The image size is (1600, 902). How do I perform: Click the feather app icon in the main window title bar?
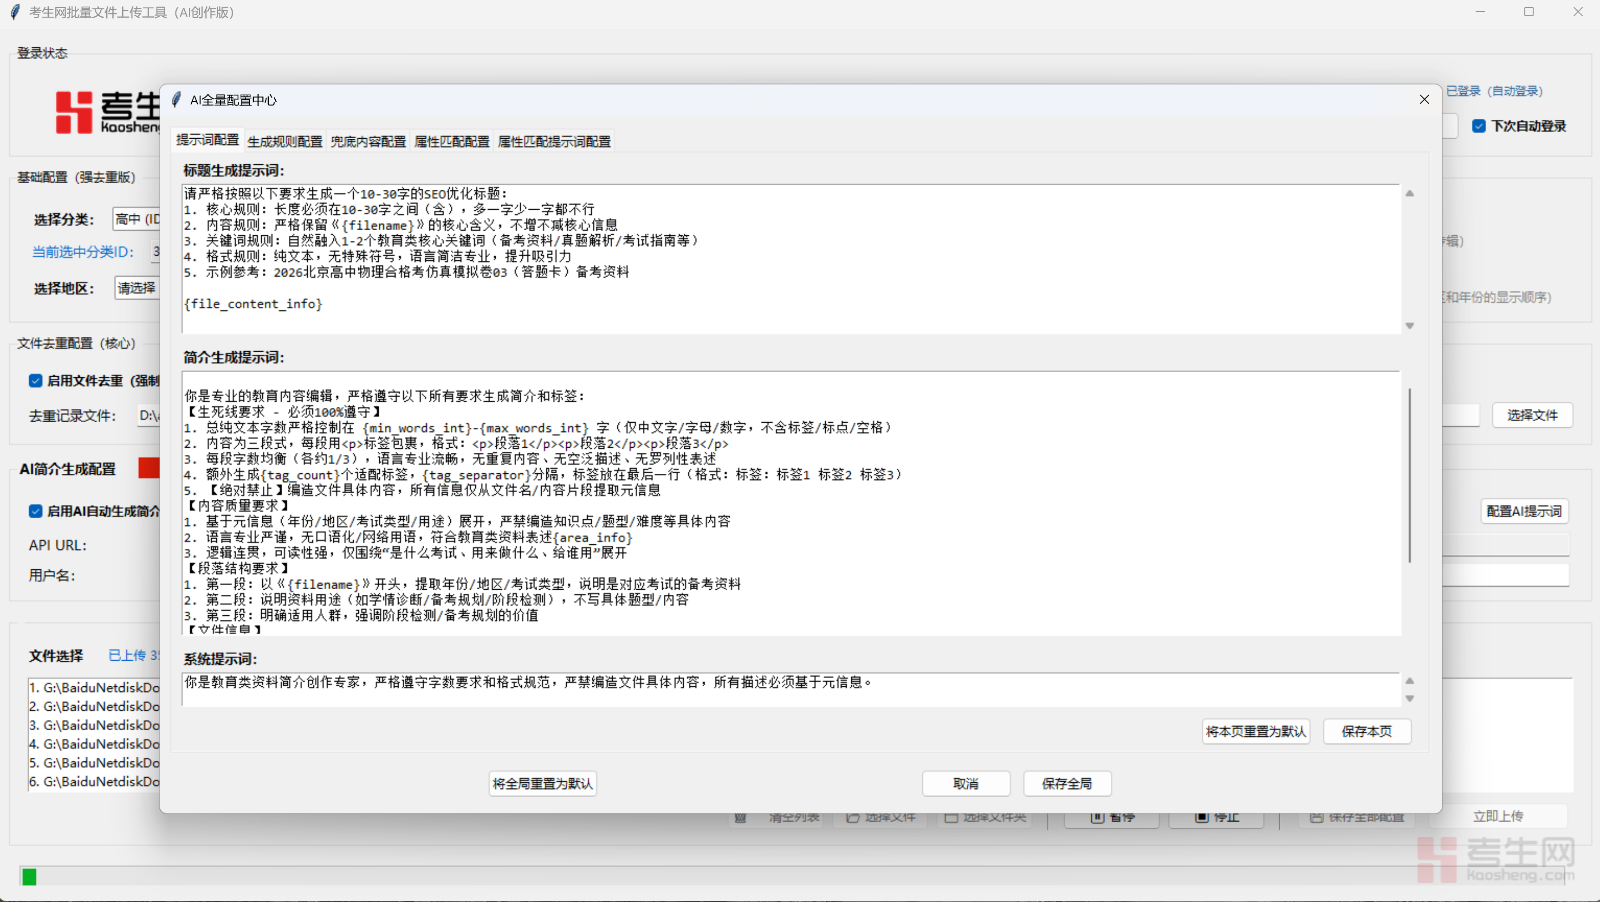15,12
